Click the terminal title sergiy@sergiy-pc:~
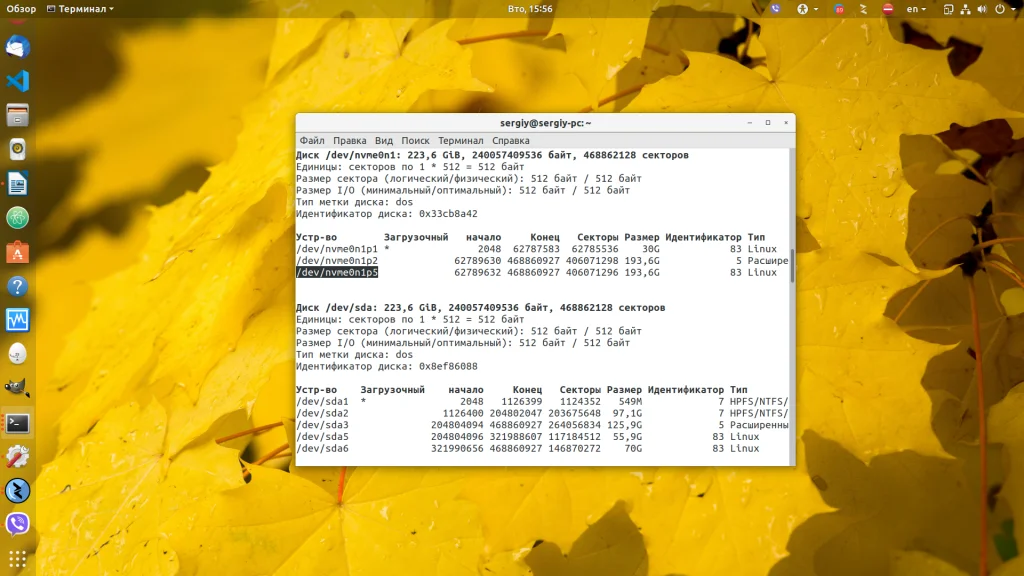 (545, 123)
